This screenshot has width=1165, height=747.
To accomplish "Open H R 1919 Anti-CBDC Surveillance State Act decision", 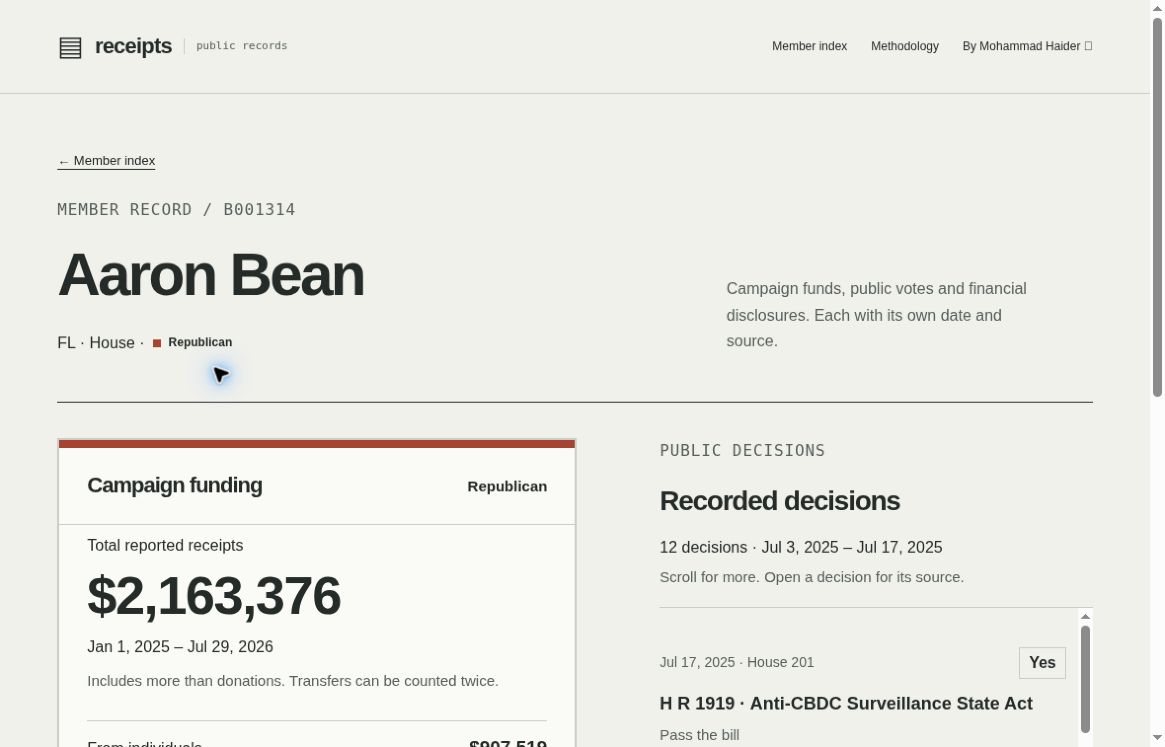I will pyautogui.click(x=846, y=703).
